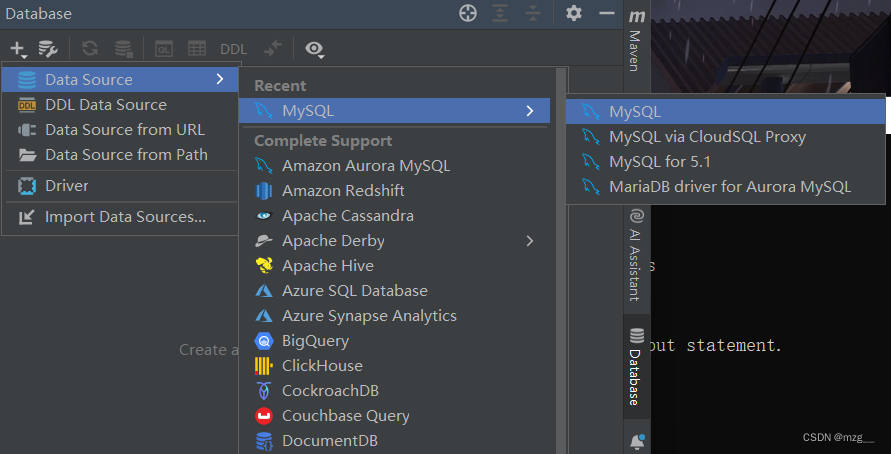The image size is (891, 454).
Task: Select Azure SQL Database
Action: pos(394,291)
